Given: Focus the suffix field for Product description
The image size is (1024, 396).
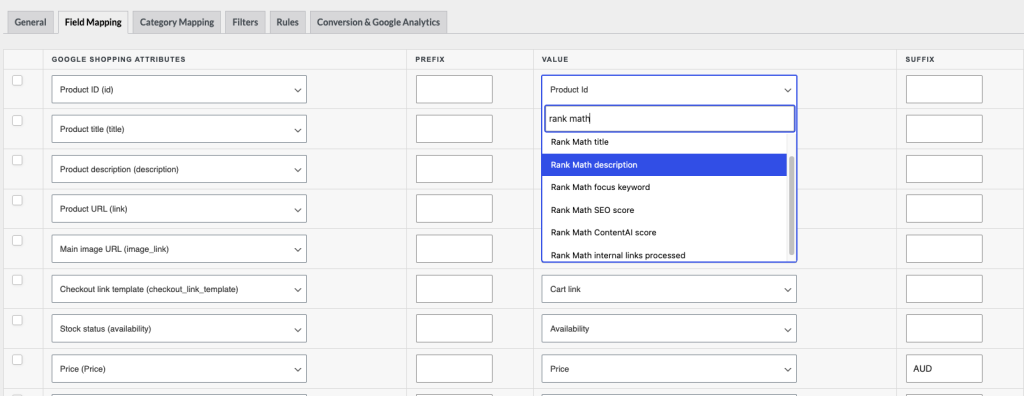Looking at the screenshot, I should [944, 169].
